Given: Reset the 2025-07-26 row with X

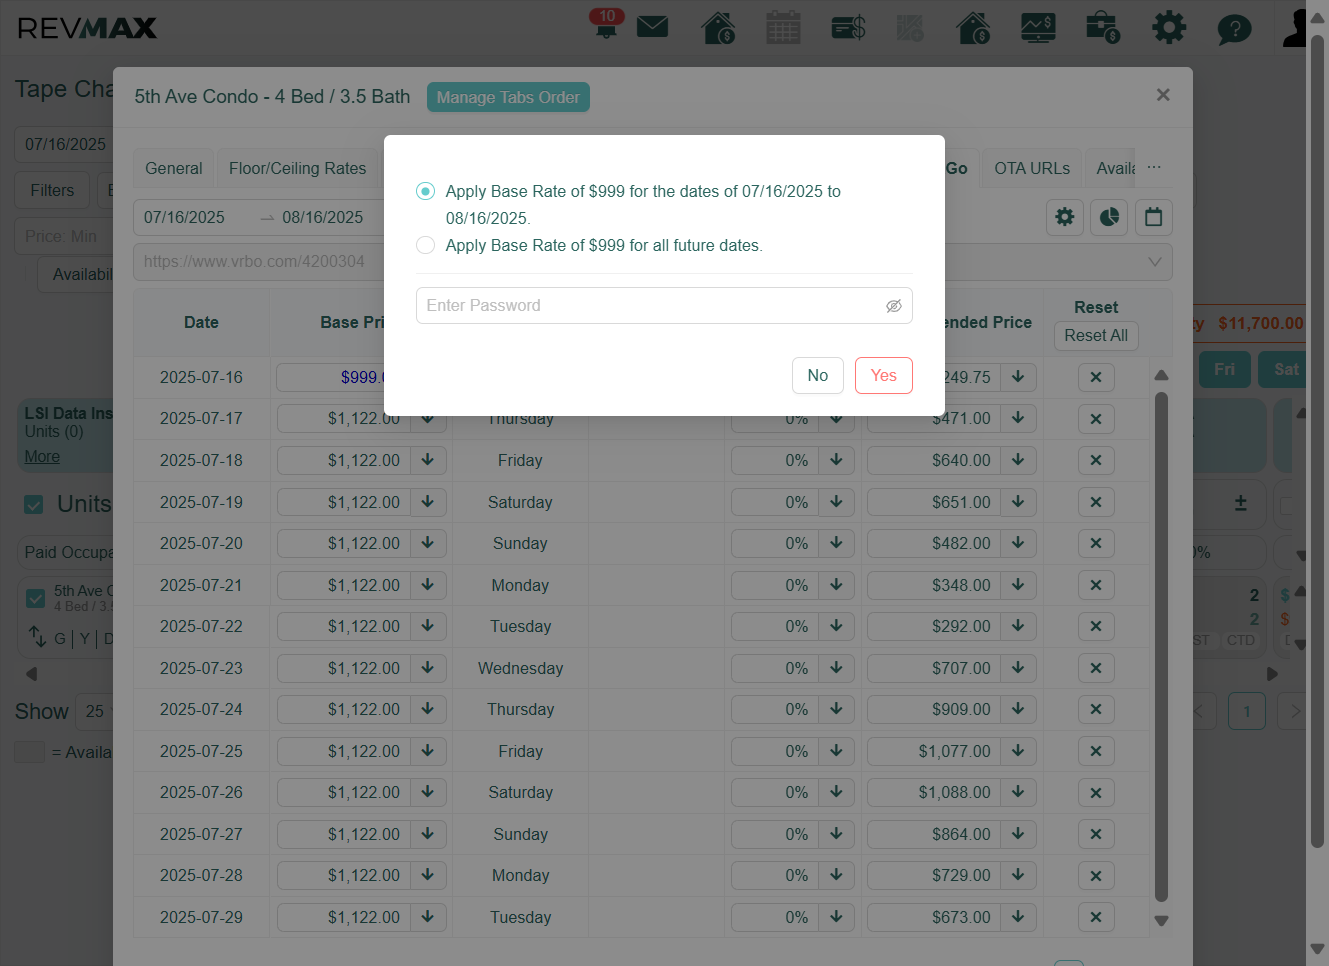Looking at the screenshot, I should pos(1096,792).
